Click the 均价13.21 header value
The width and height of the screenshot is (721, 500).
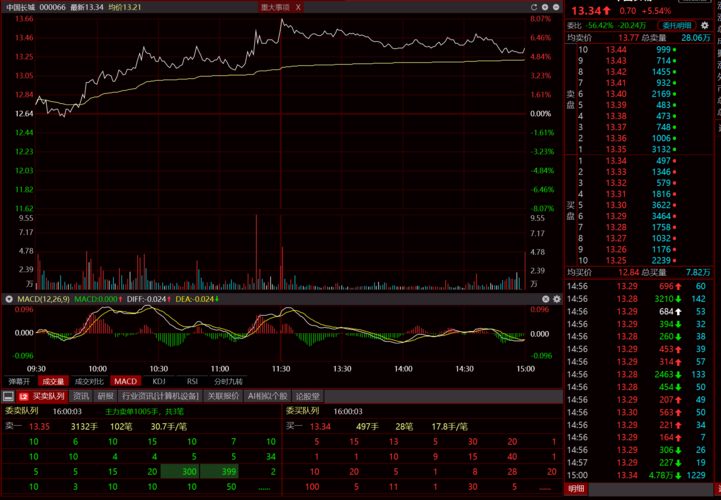pos(125,7)
